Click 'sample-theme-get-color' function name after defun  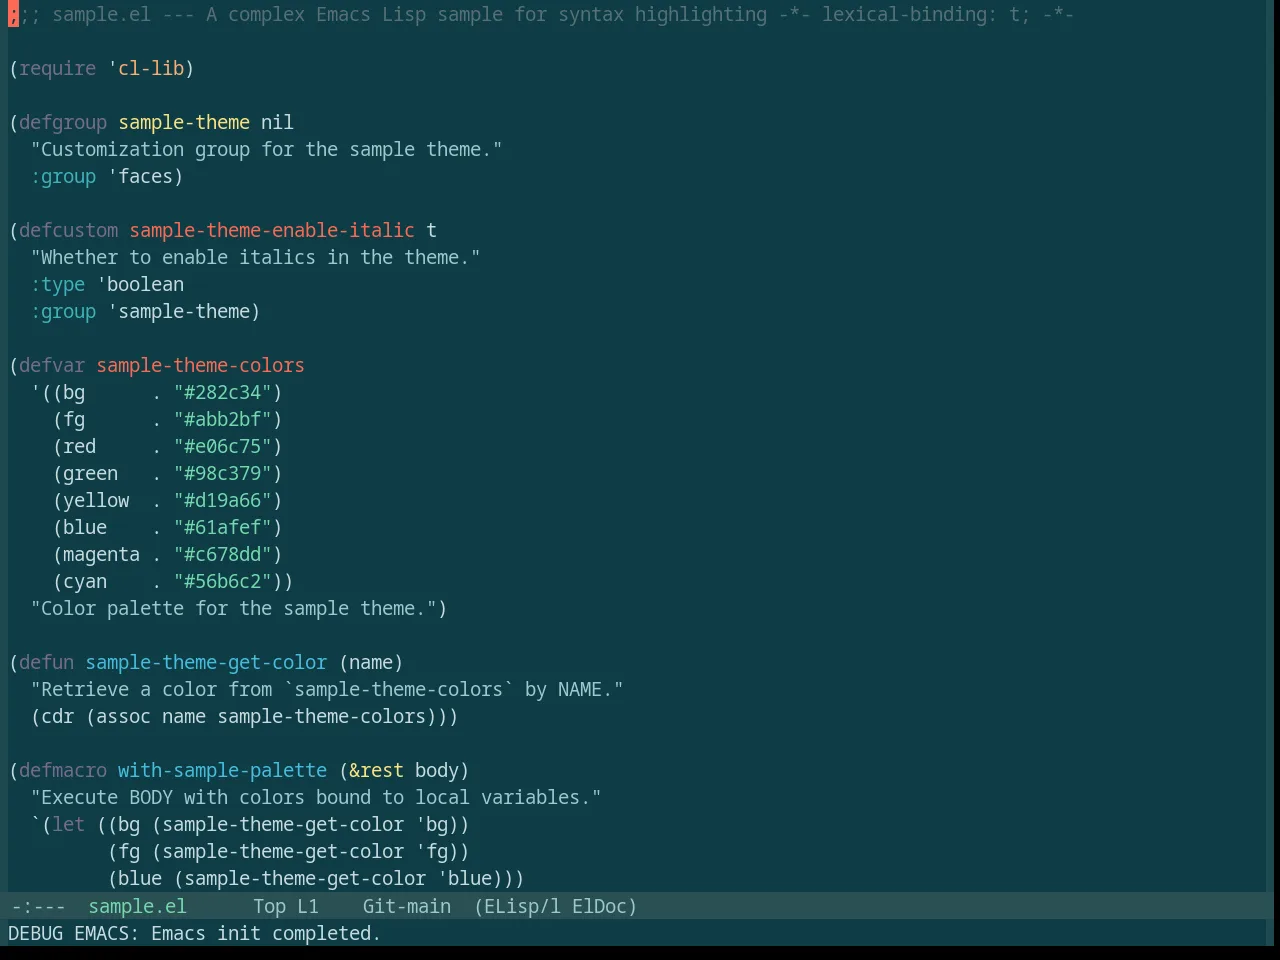point(206,662)
